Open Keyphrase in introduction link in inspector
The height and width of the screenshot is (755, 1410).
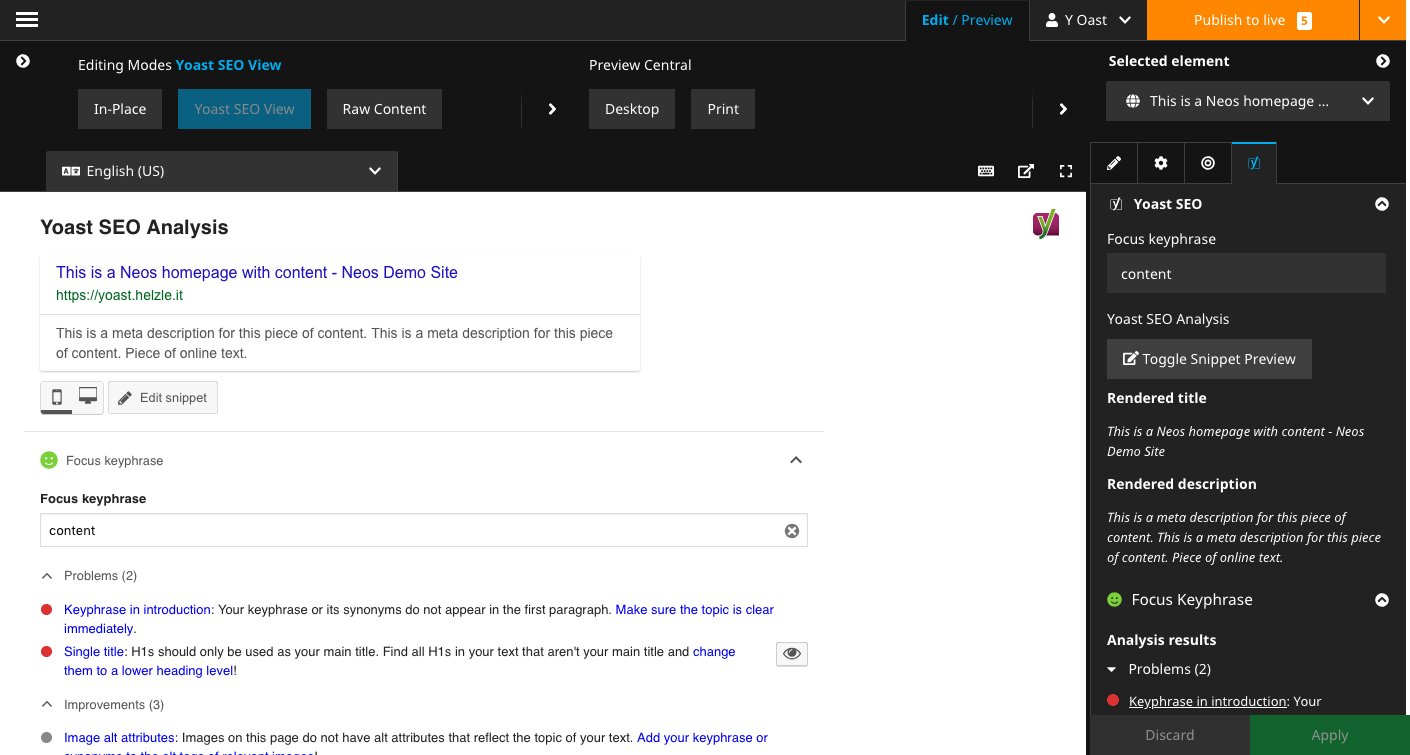[1208, 701]
